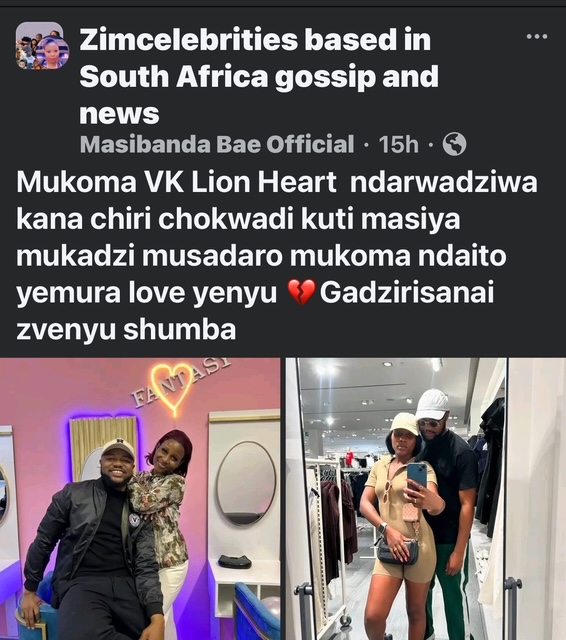The height and width of the screenshot is (640, 566).
Task: Open the 15h timestamp permalink
Action: point(398,144)
